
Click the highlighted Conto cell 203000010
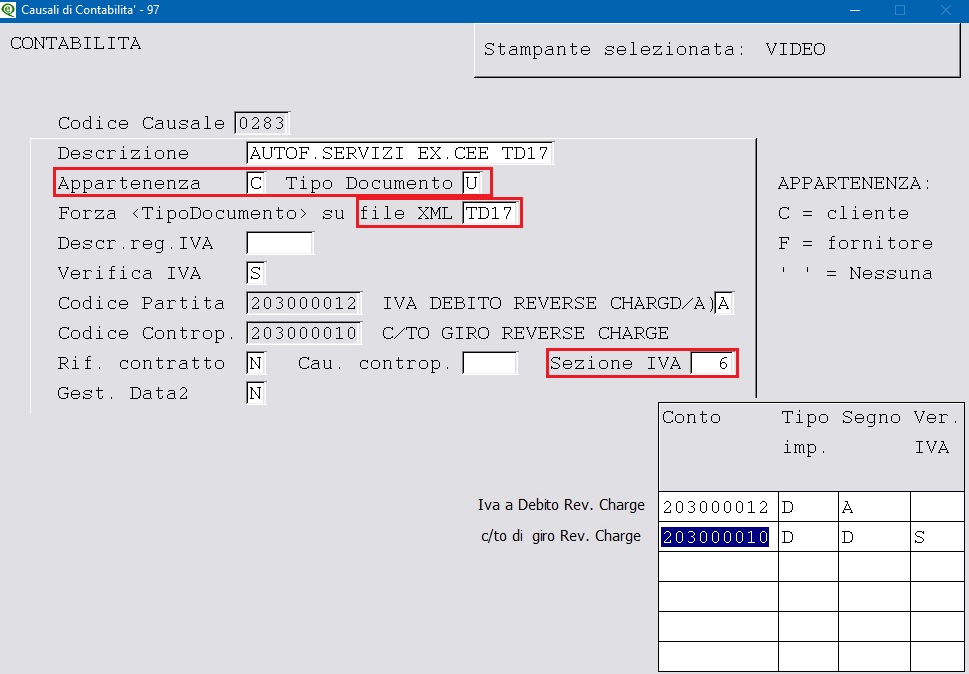point(715,537)
